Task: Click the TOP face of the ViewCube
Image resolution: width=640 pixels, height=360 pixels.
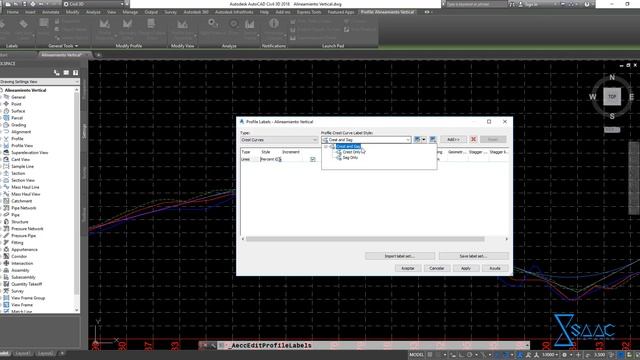Action: [x=612, y=97]
